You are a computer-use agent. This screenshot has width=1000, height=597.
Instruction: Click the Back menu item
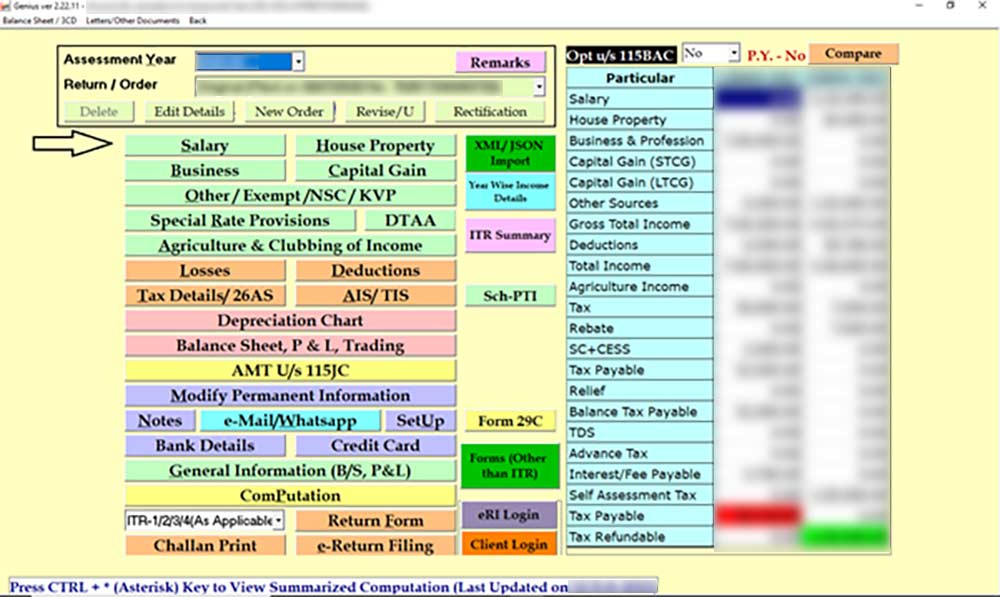(198, 20)
